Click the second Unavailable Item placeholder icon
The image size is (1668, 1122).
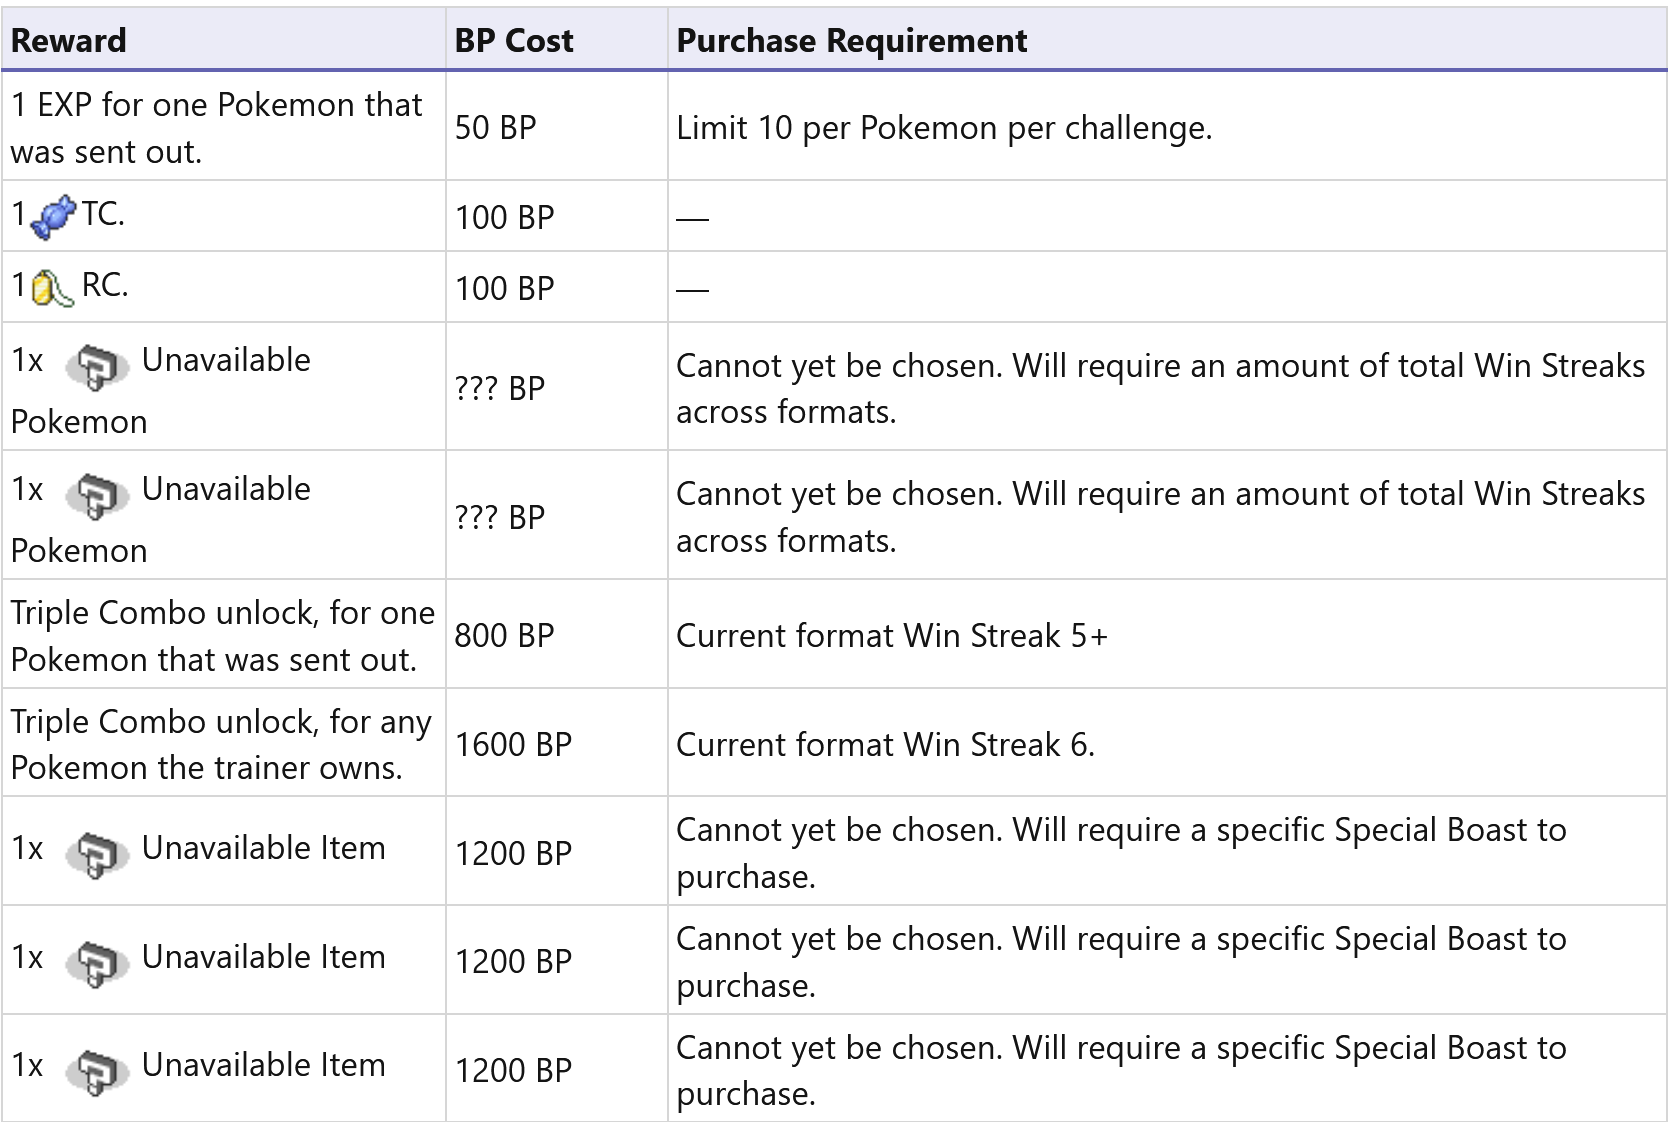coord(96,963)
